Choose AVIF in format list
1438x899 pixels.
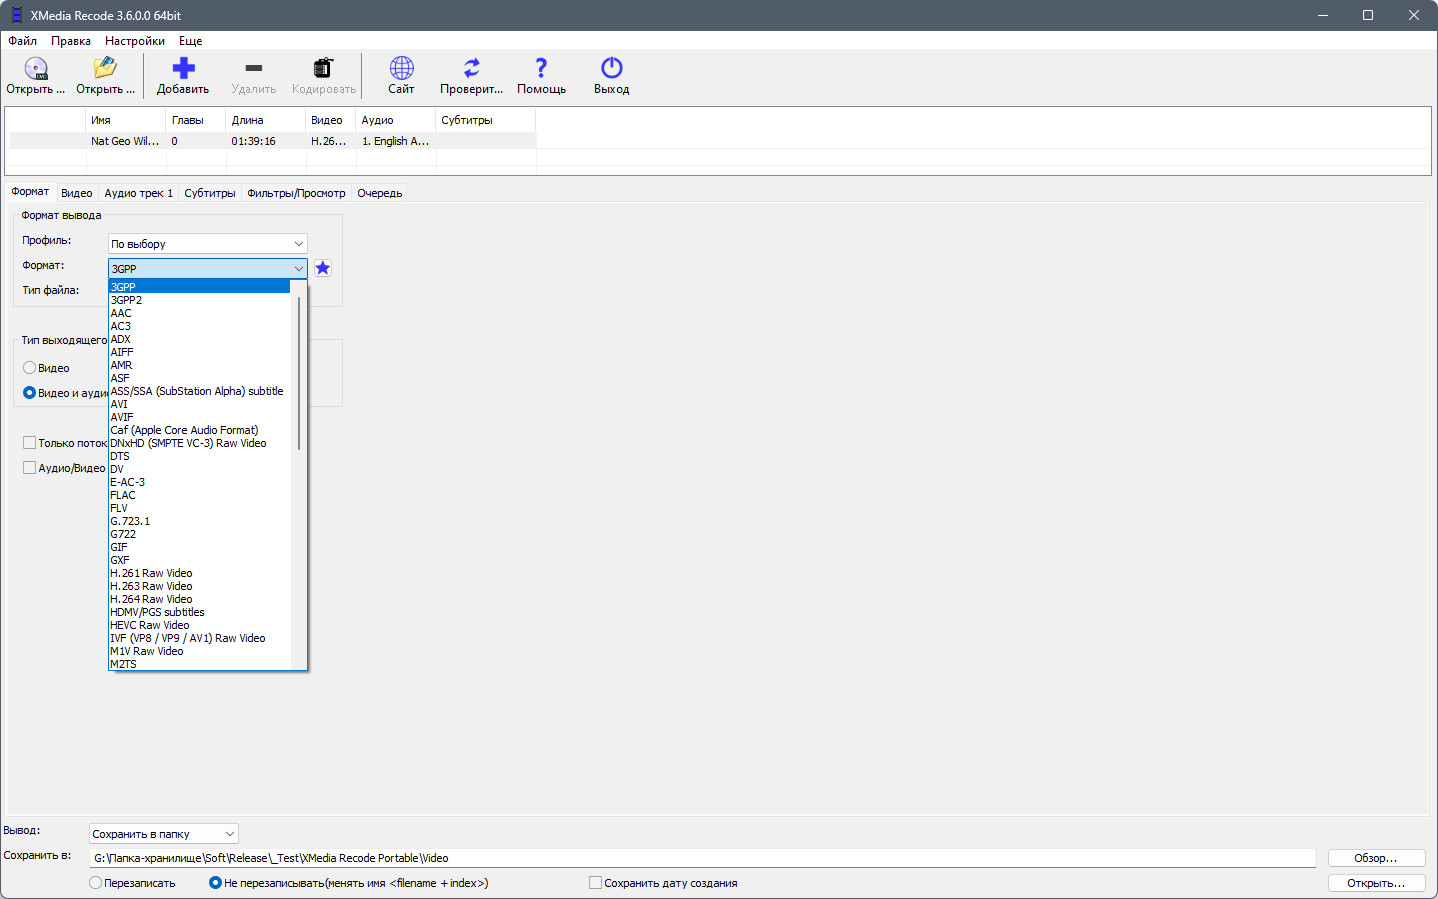pyautogui.click(x=199, y=417)
